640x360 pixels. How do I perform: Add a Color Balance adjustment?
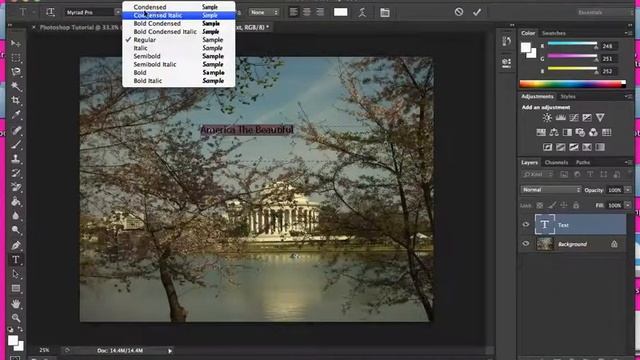pos(554,132)
